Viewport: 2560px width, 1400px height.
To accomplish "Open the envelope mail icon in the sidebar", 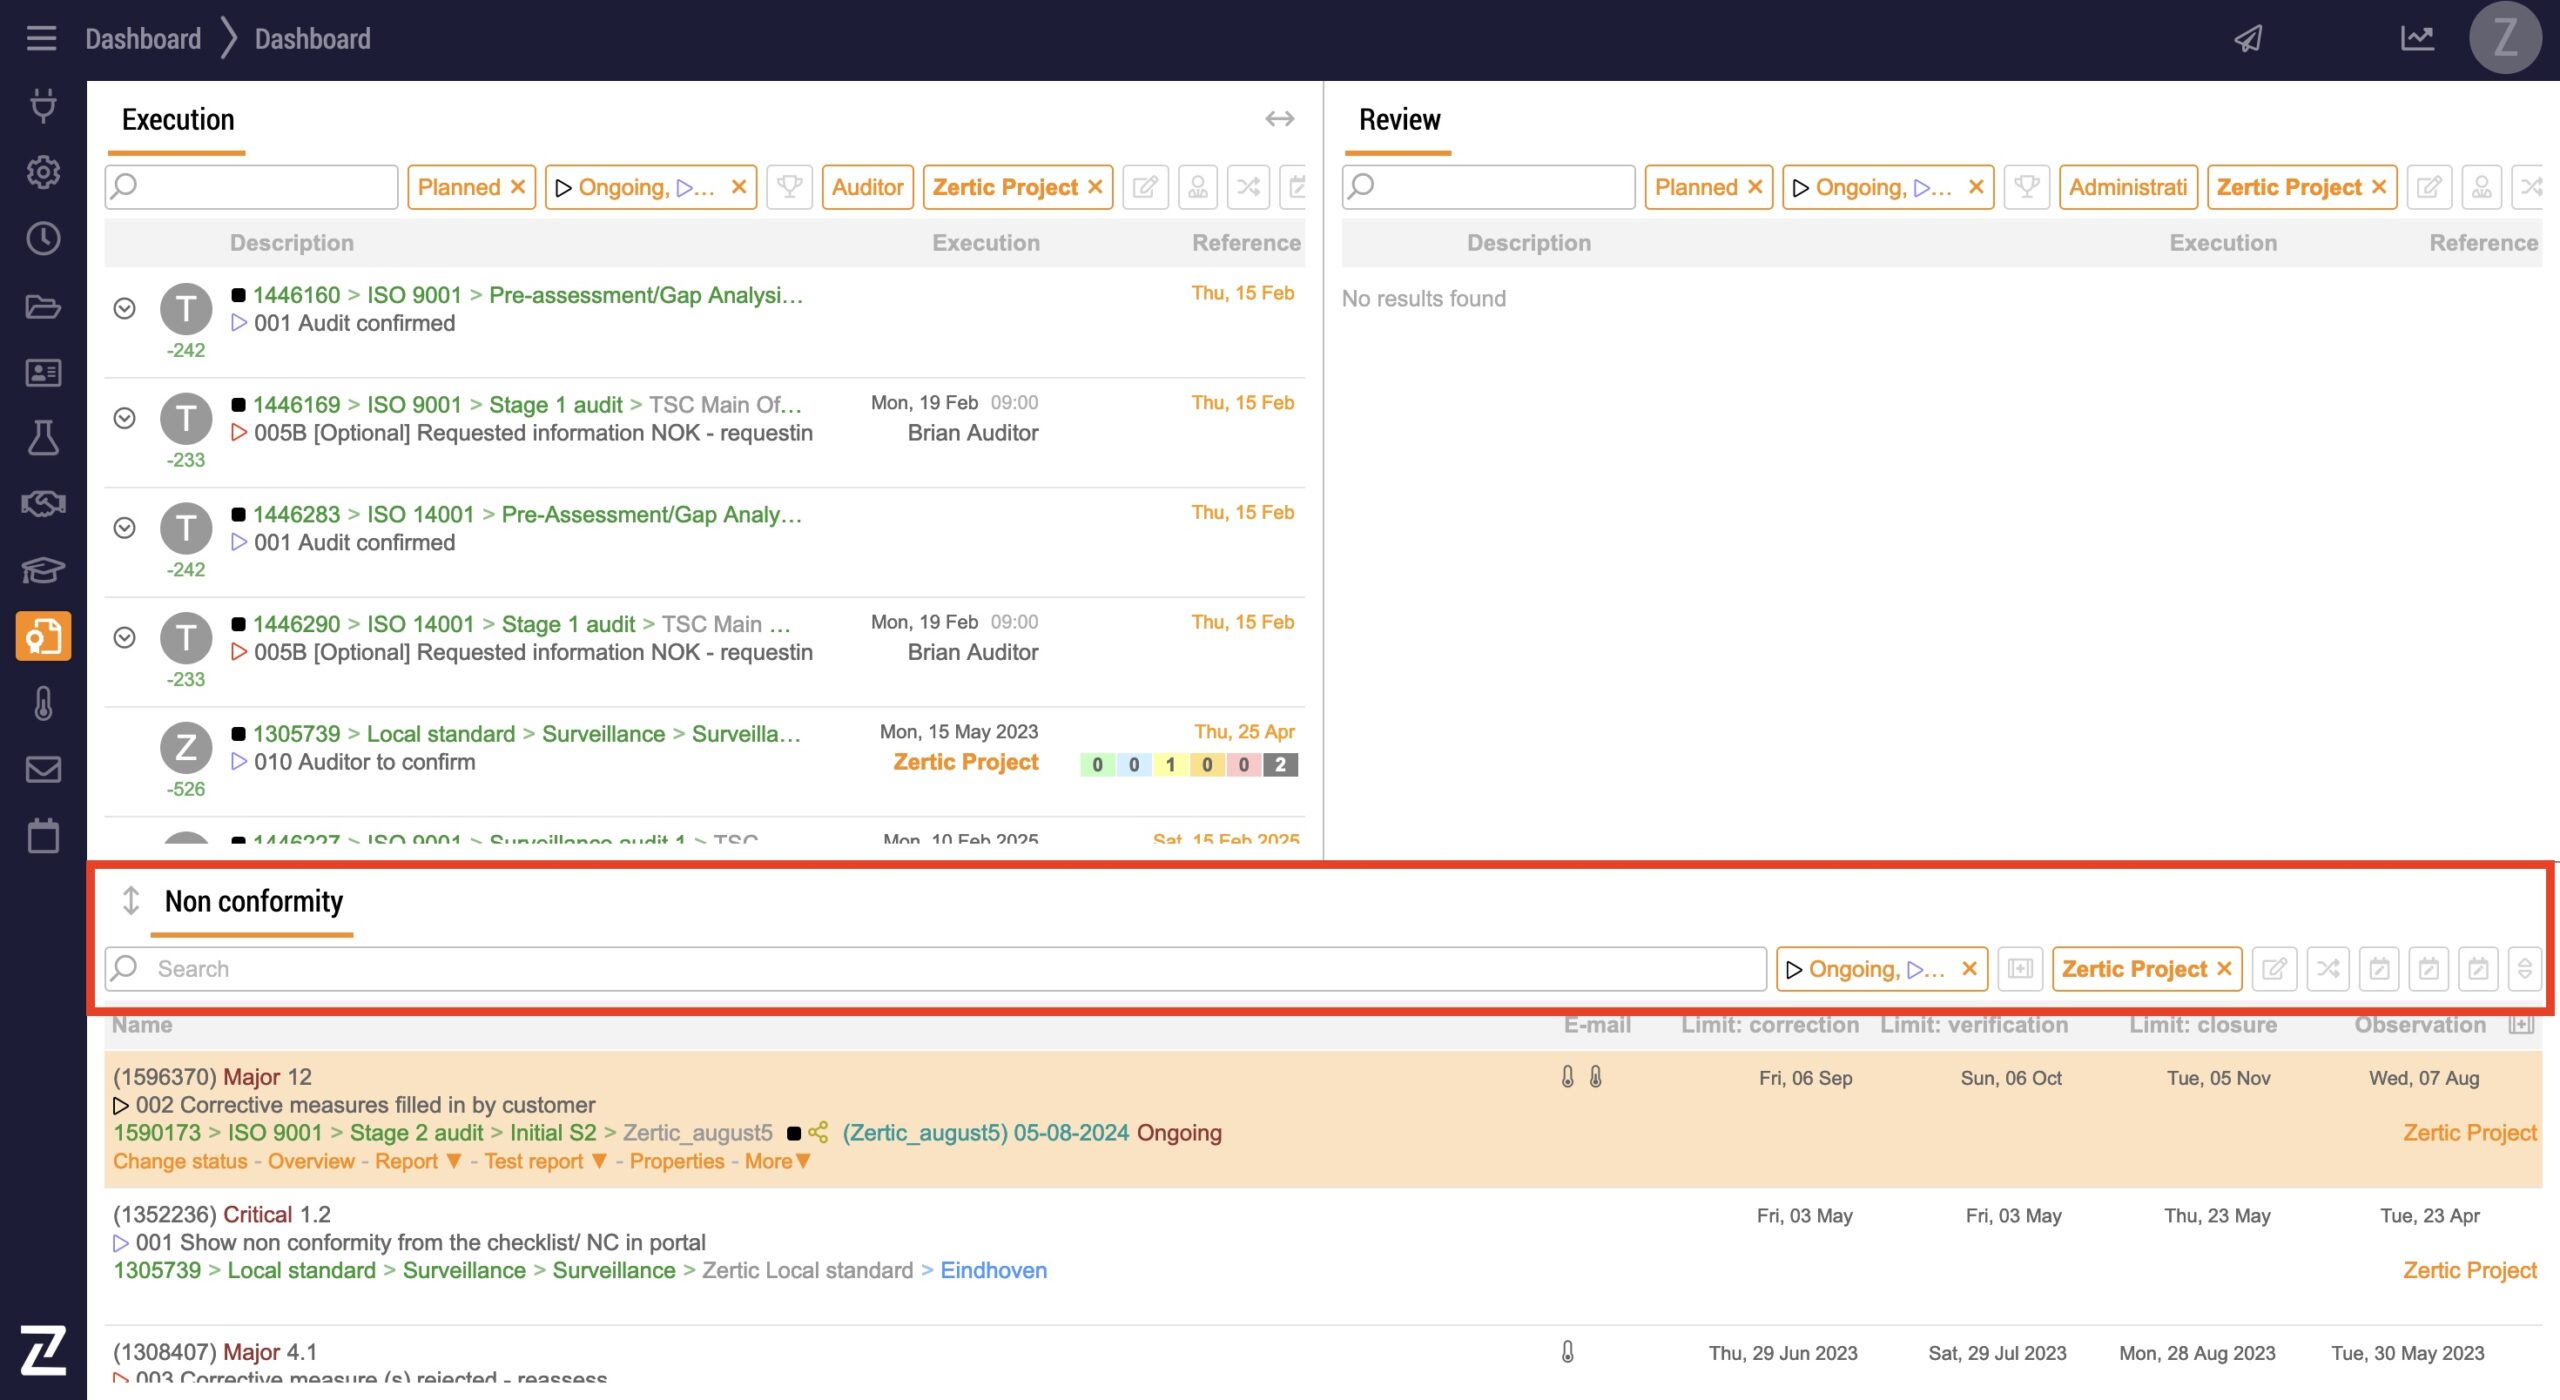I will tap(43, 769).
